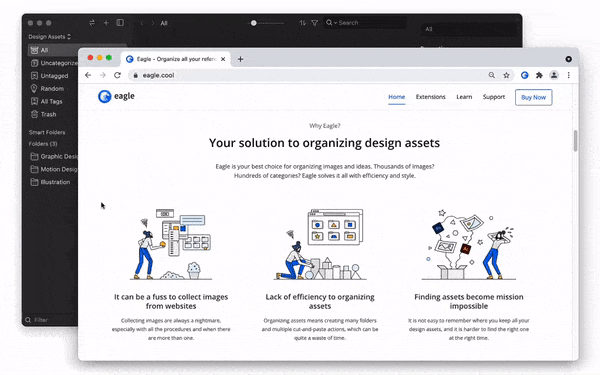Open the Extensions puzzle icon in Chrome
This screenshot has width=600, height=375.
click(x=539, y=75)
